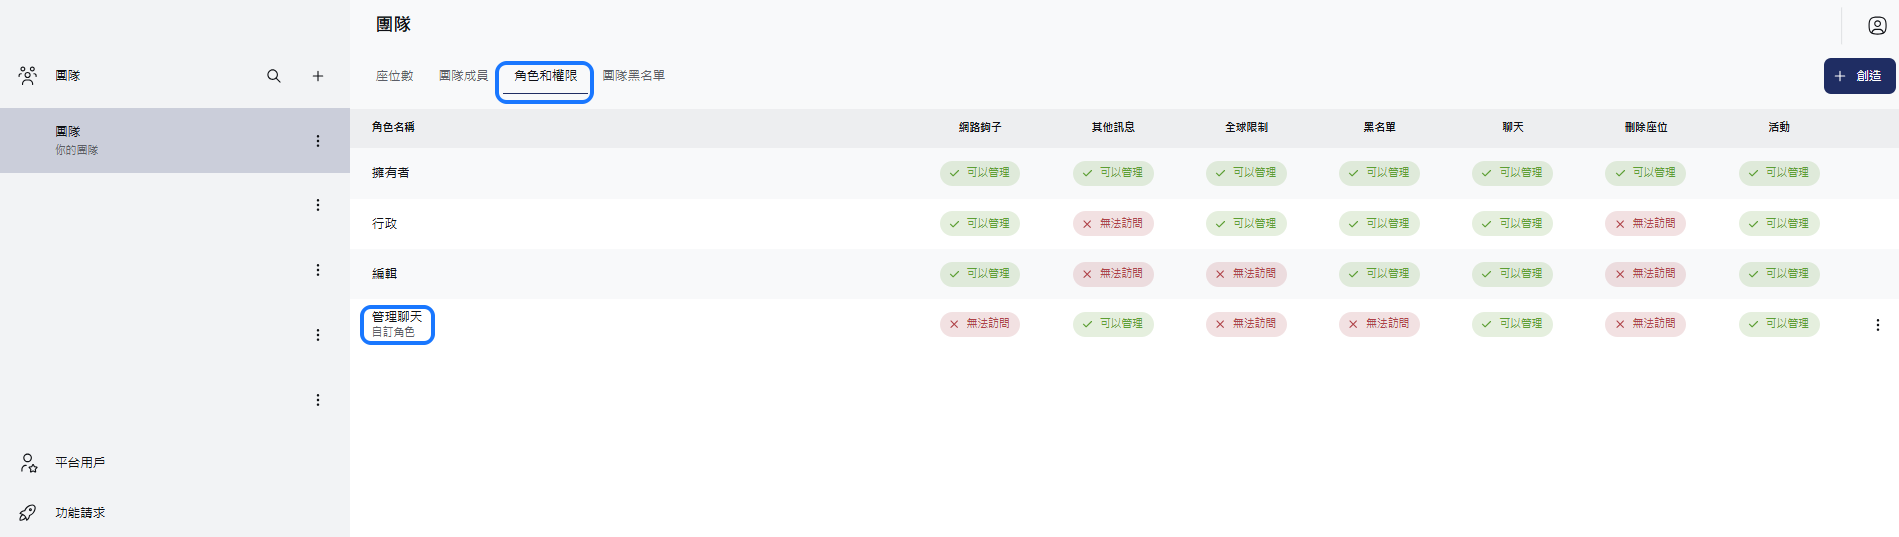
Task: Open the last three-dot menu in the sidebar list
Action: pyautogui.click(x=318, y=400)
